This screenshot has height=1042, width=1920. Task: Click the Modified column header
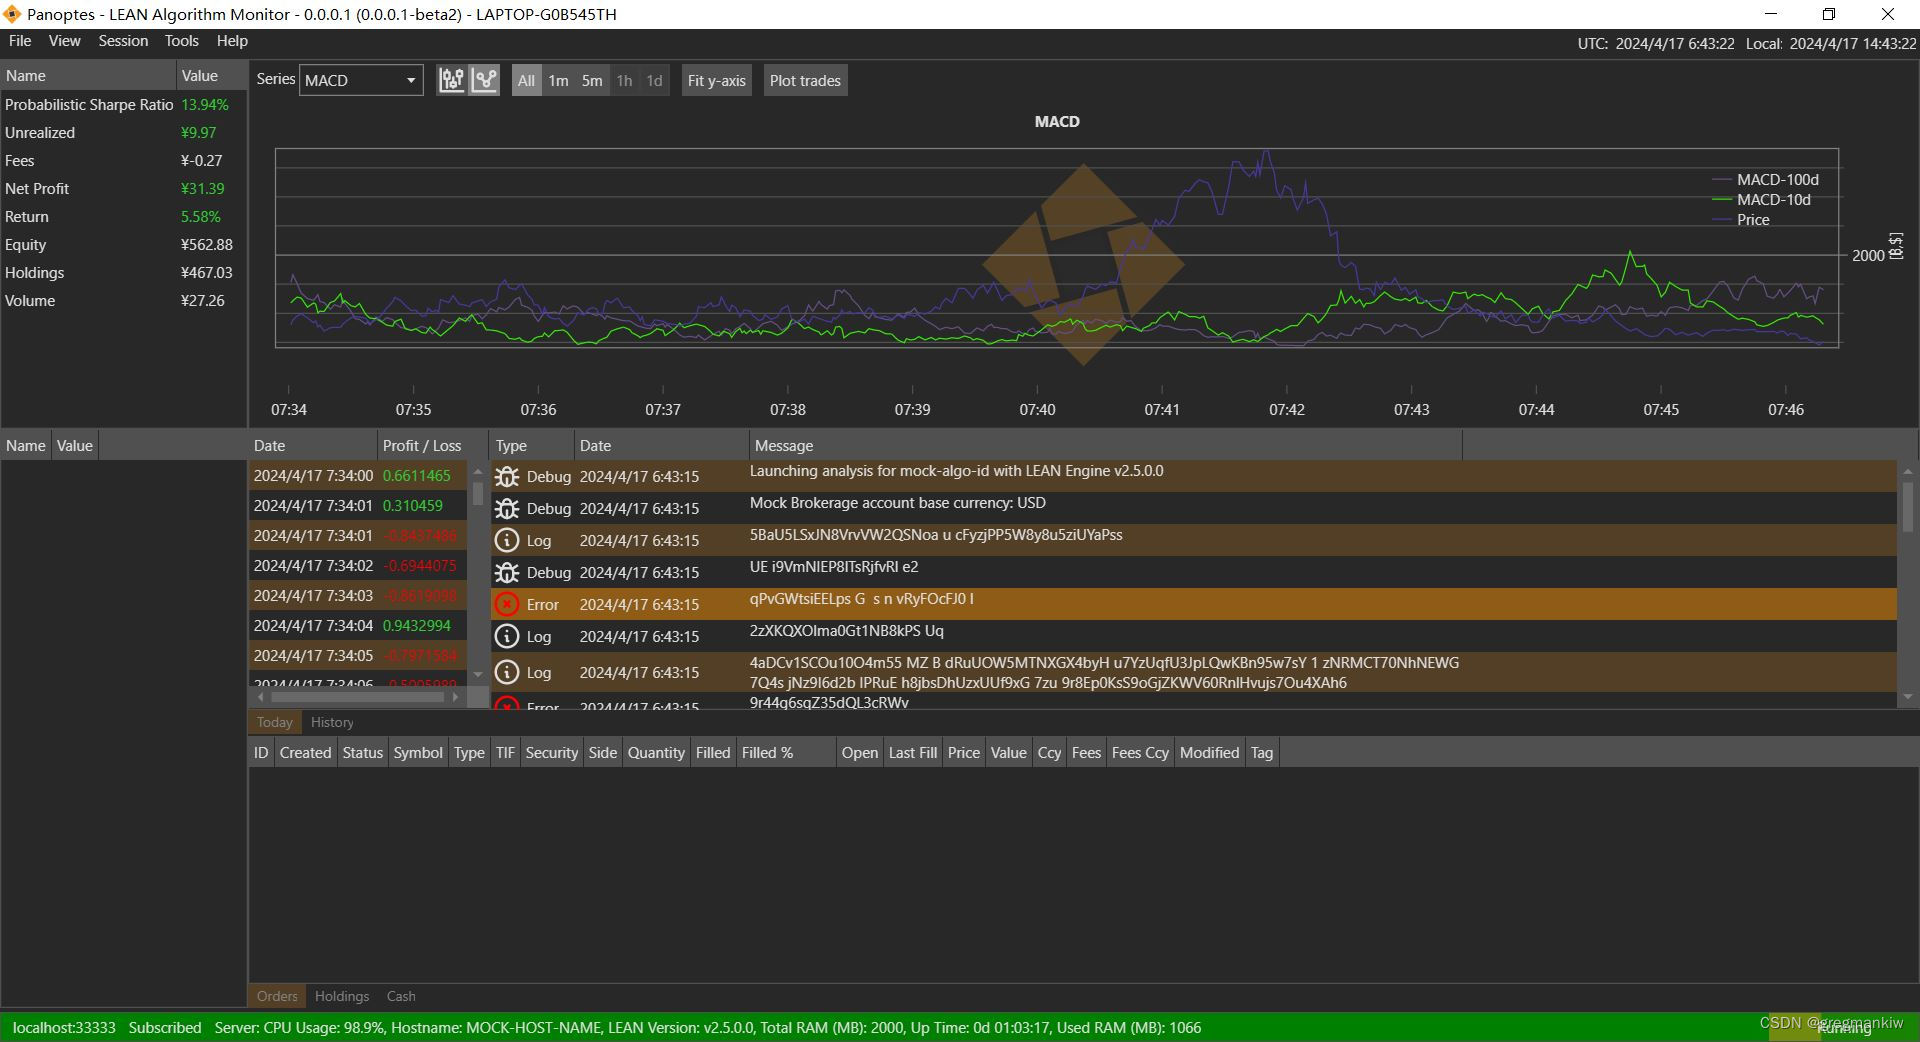[x=1209, y=753]
